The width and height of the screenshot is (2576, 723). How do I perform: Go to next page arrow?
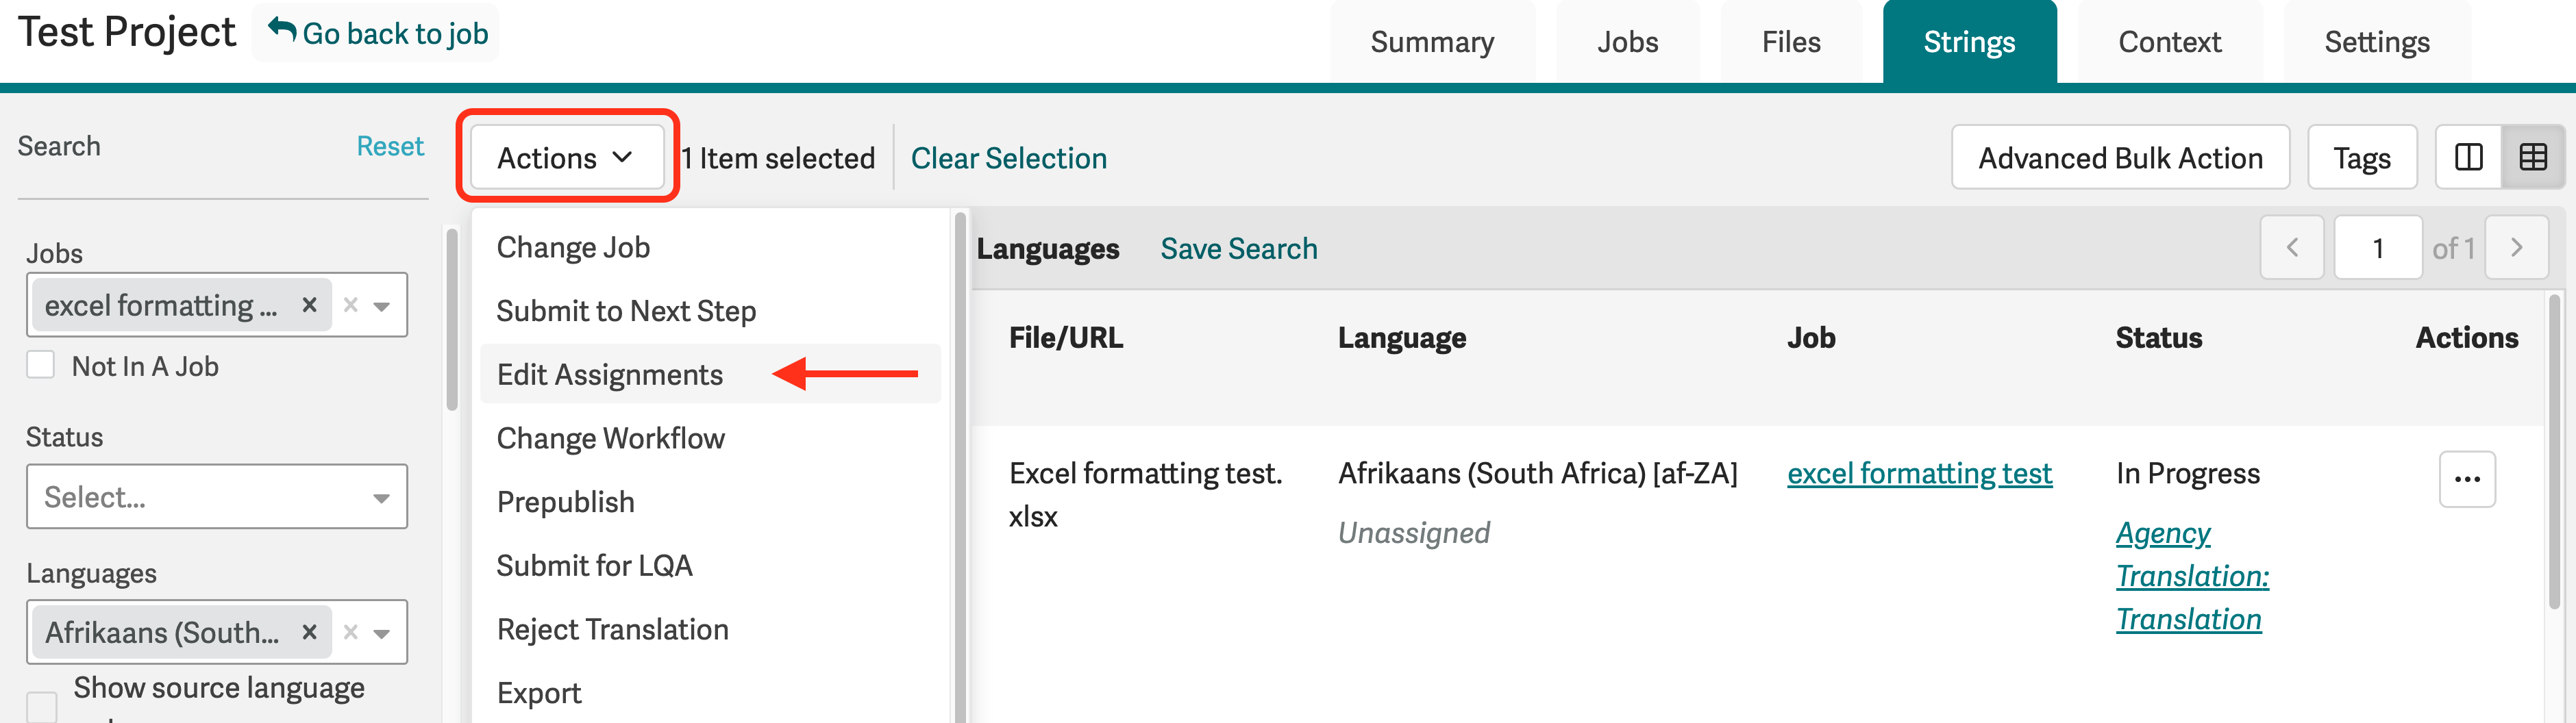(x=2516, y=247)
